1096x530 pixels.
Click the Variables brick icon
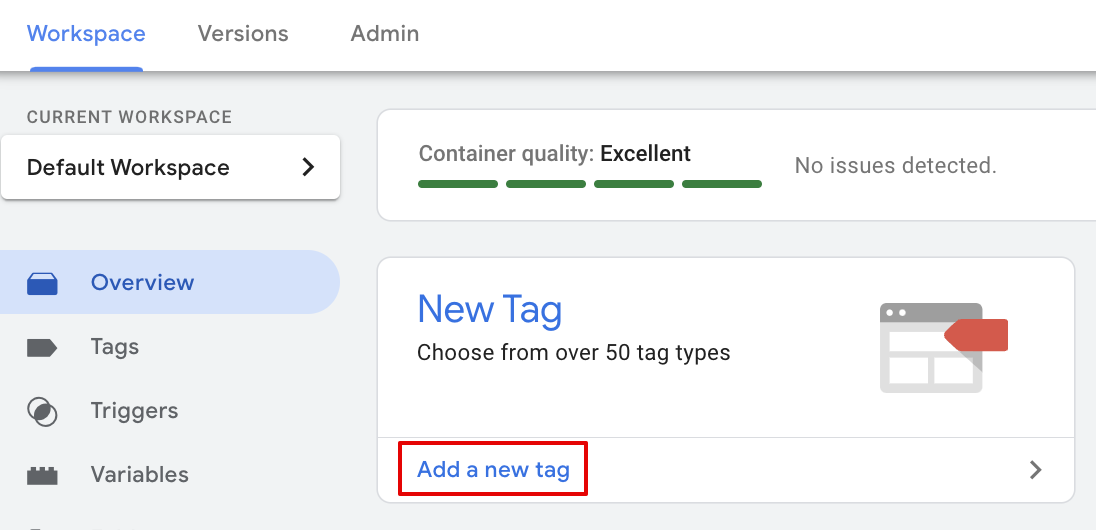coord(42,476)
